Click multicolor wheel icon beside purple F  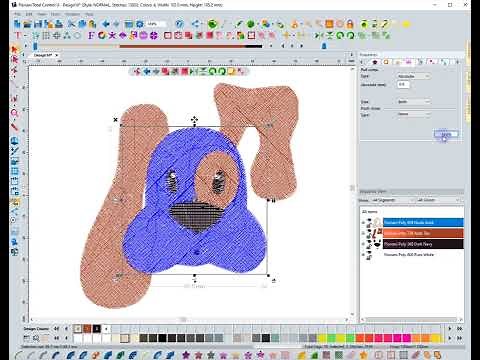click(x=102, y=35)
